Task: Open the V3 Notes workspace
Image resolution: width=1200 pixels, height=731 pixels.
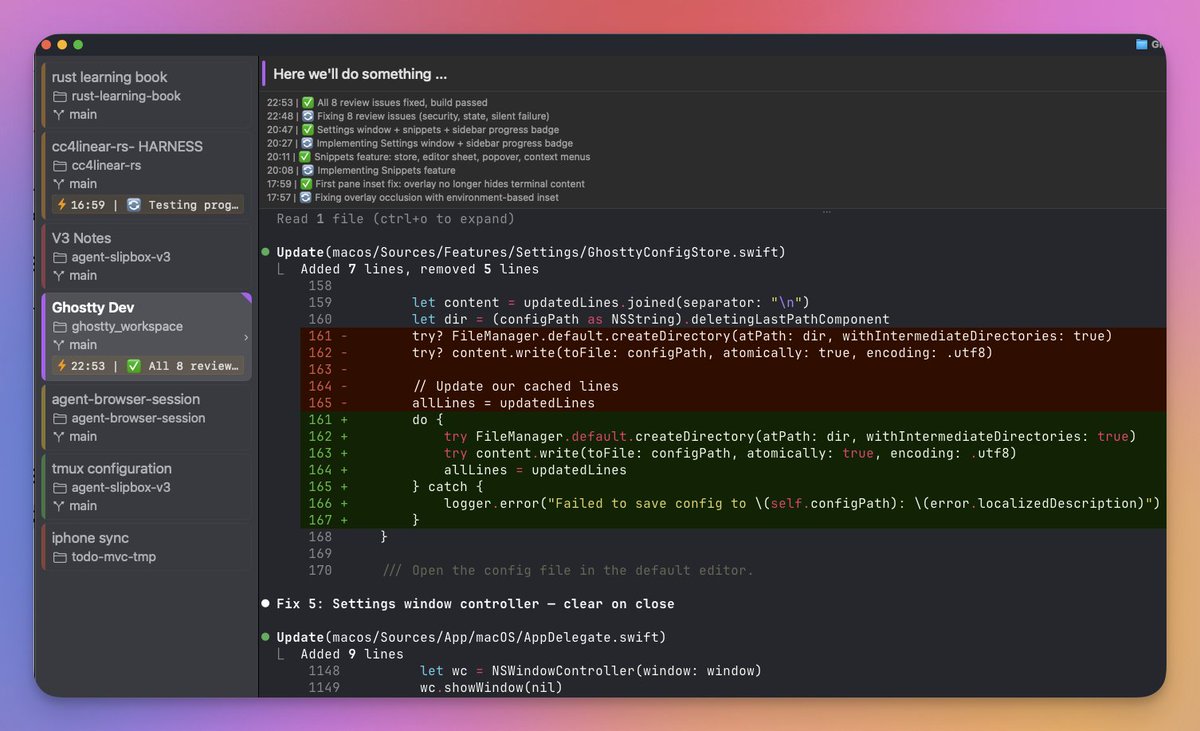Action: point(146,256)
